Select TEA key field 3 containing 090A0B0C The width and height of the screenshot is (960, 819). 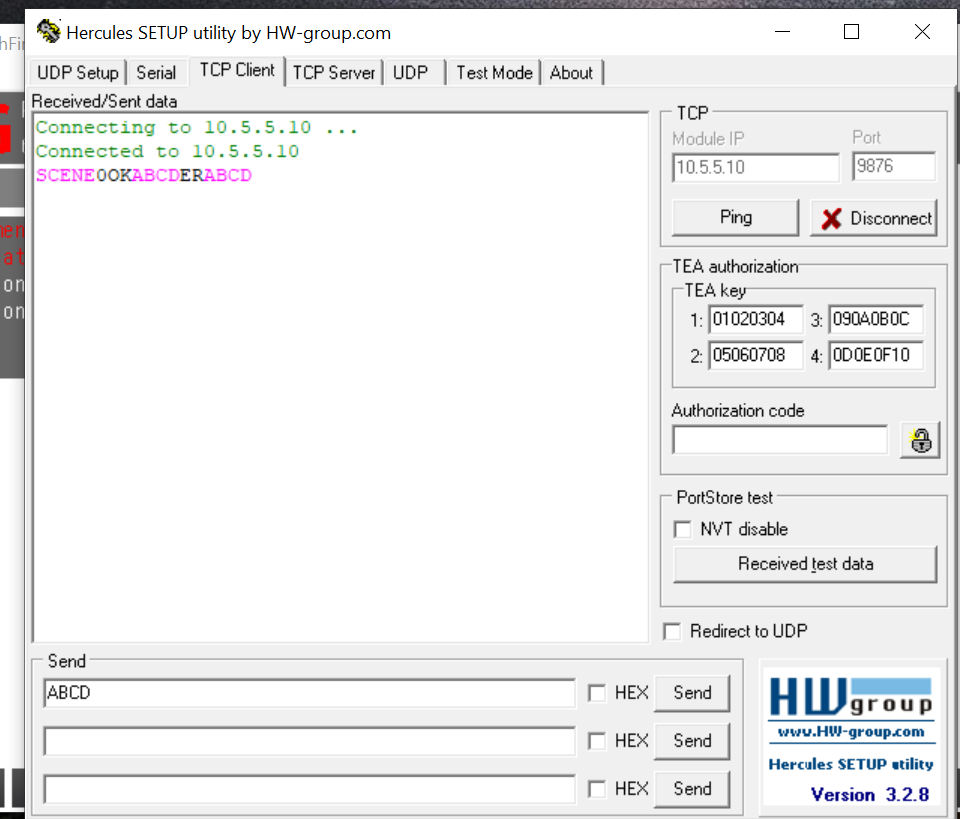[x=876, y=318]
